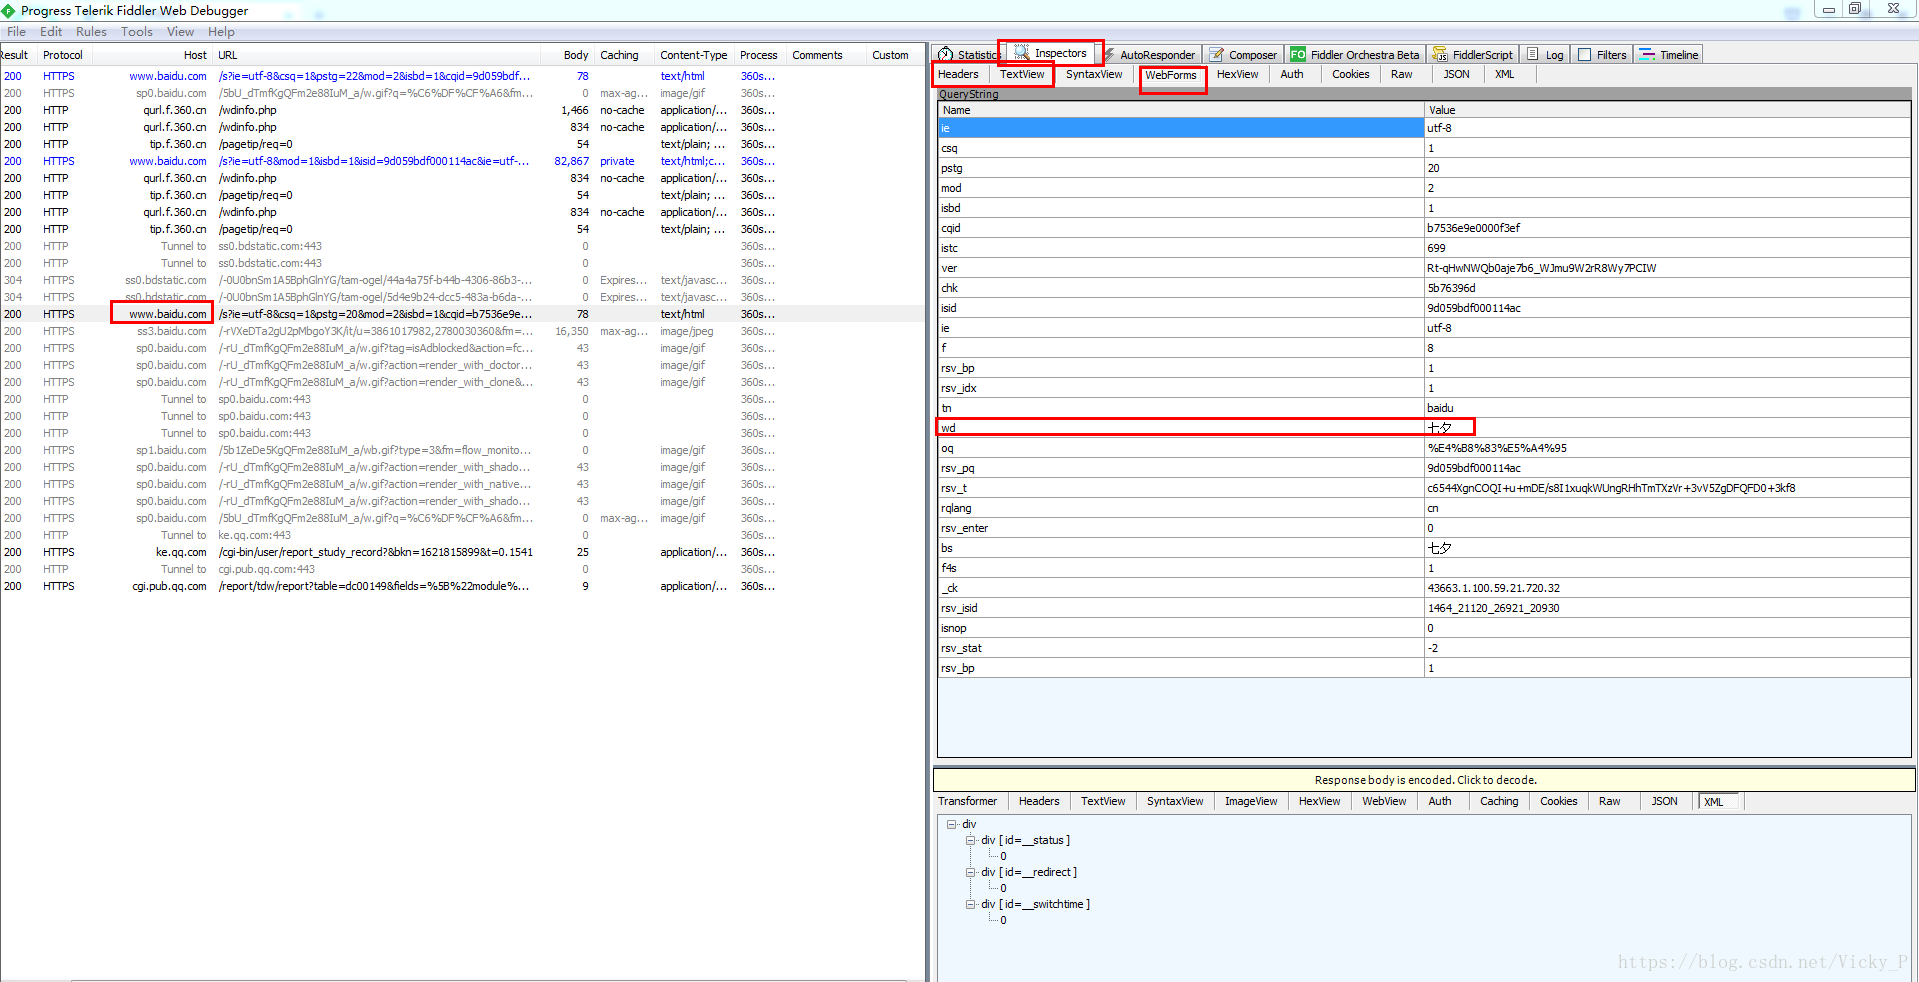1919x982 pixels.
Task: Open the request Auth tab next to Cookies
Action: [x=1292, y=74]
